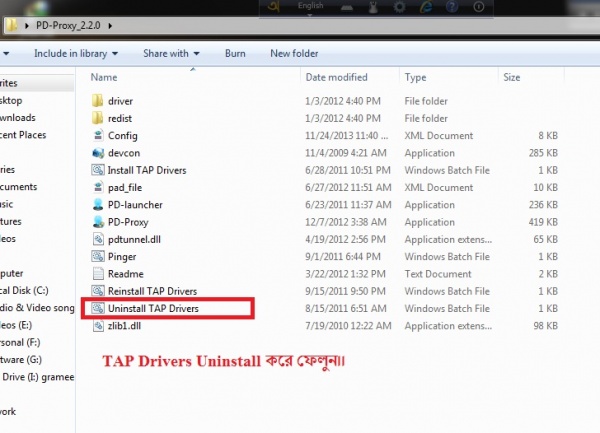Open Drive (I:) gramee in navigation pane
The width and height of the screenshot is (600, 433).
38,377
